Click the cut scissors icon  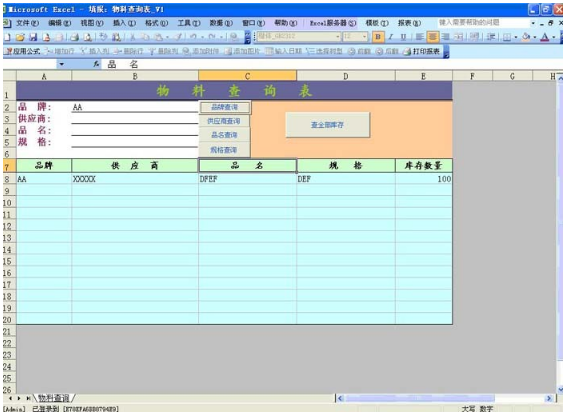coord(133,37)
